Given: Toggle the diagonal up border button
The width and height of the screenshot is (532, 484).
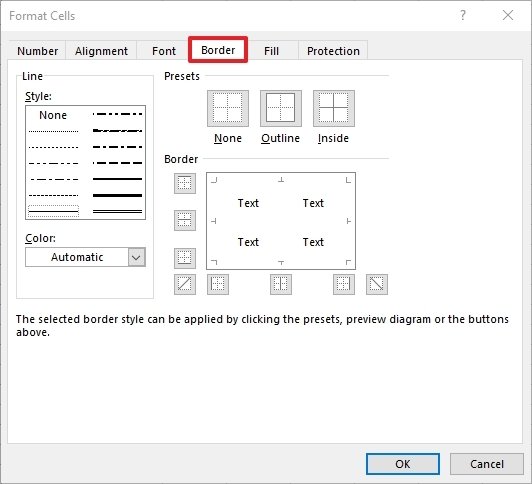Looking at the screenshot, I should (185, 284).
